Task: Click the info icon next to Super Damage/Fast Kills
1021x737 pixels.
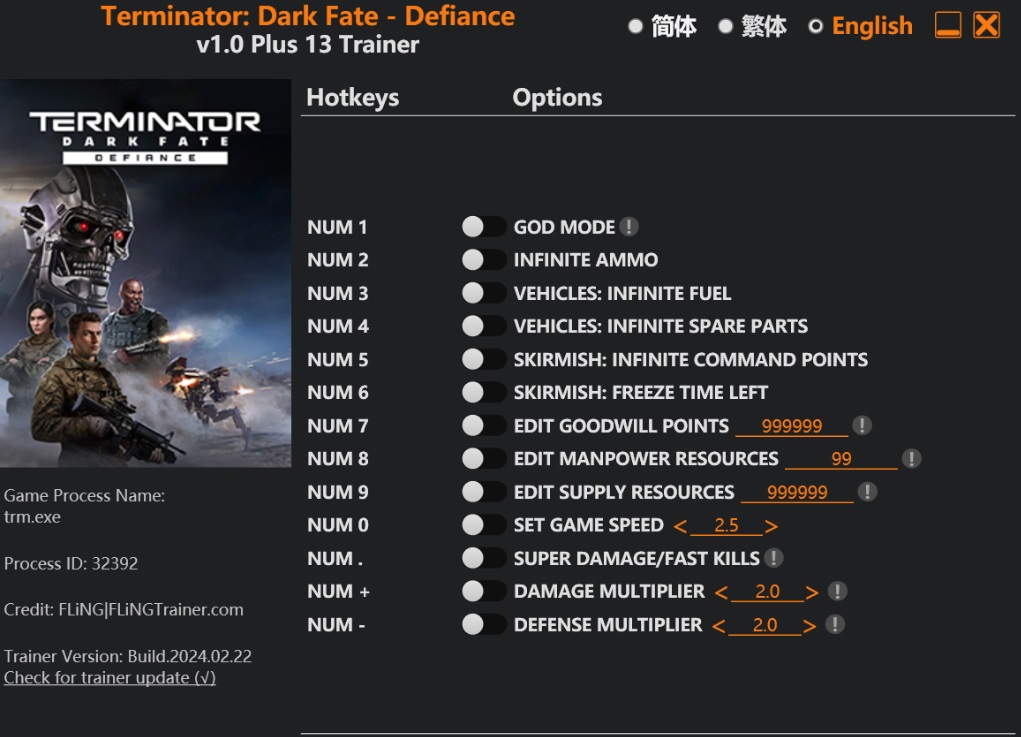Action: click(774, 558)
